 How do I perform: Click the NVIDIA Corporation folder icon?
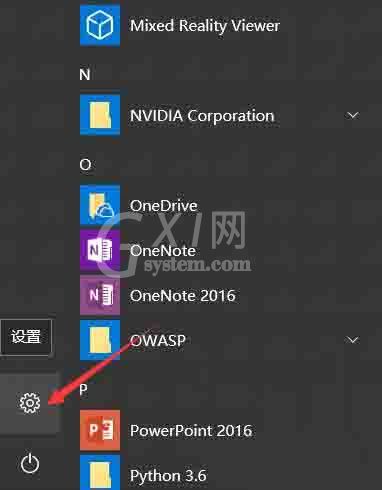[x=100, y=115]
